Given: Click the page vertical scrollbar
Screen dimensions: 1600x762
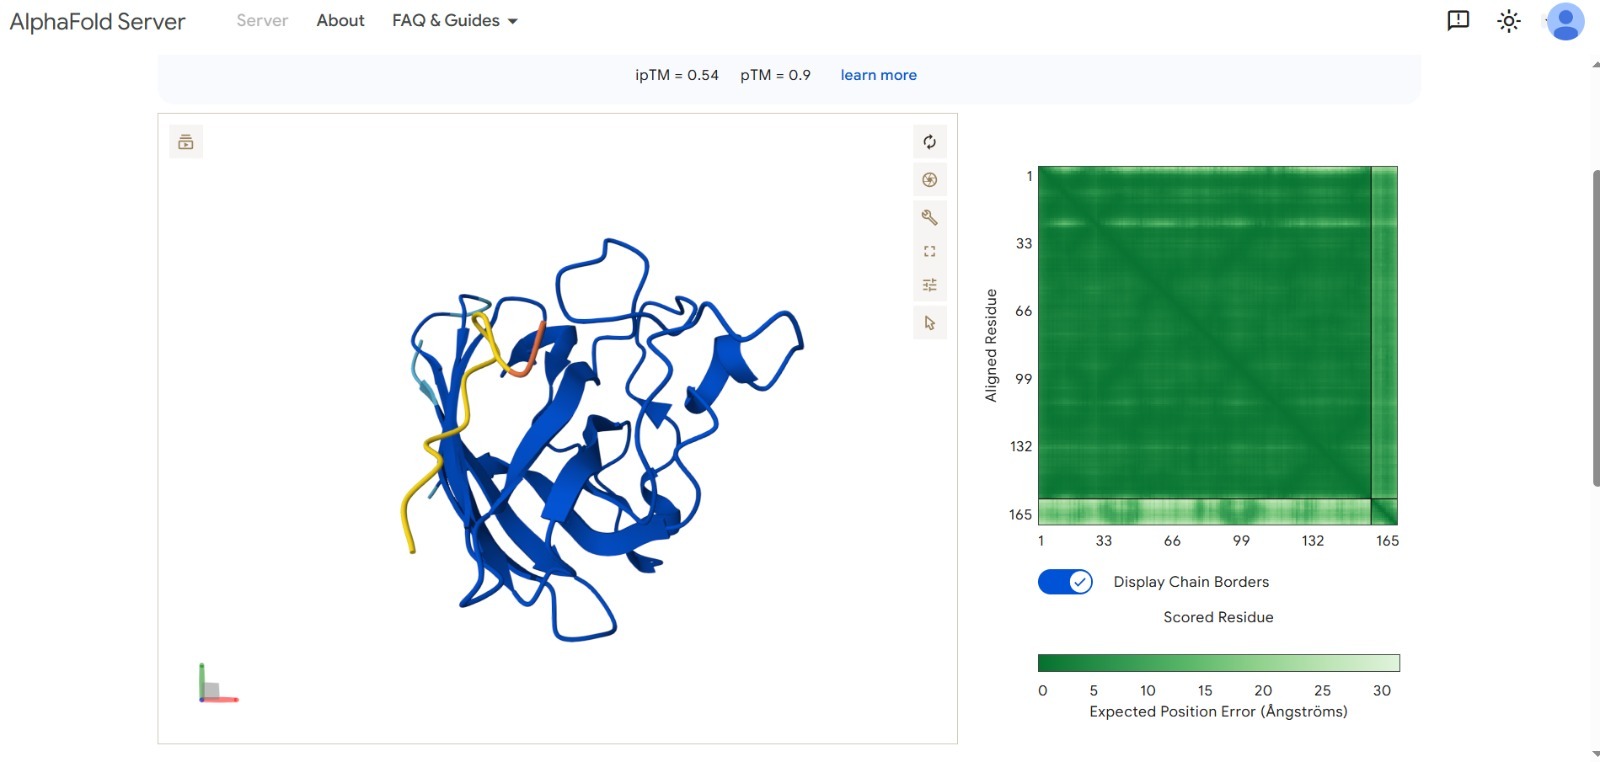Looking at the screenshot, I should [x=1595, y=328].
